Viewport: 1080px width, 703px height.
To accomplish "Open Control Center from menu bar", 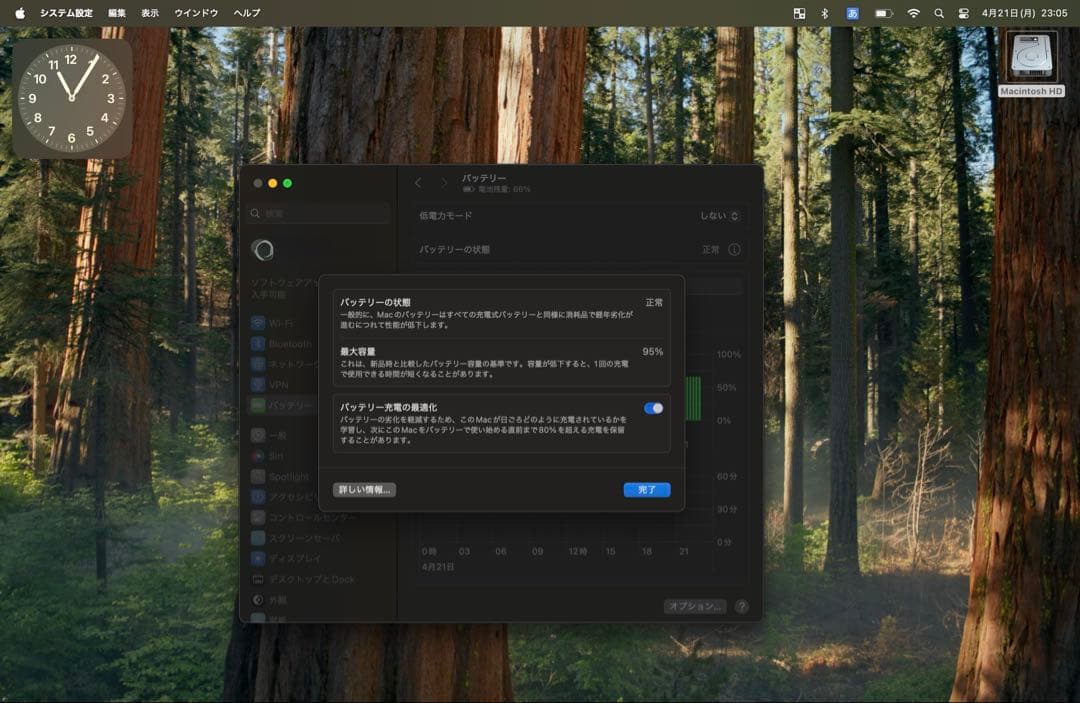I will click(964, 13).
